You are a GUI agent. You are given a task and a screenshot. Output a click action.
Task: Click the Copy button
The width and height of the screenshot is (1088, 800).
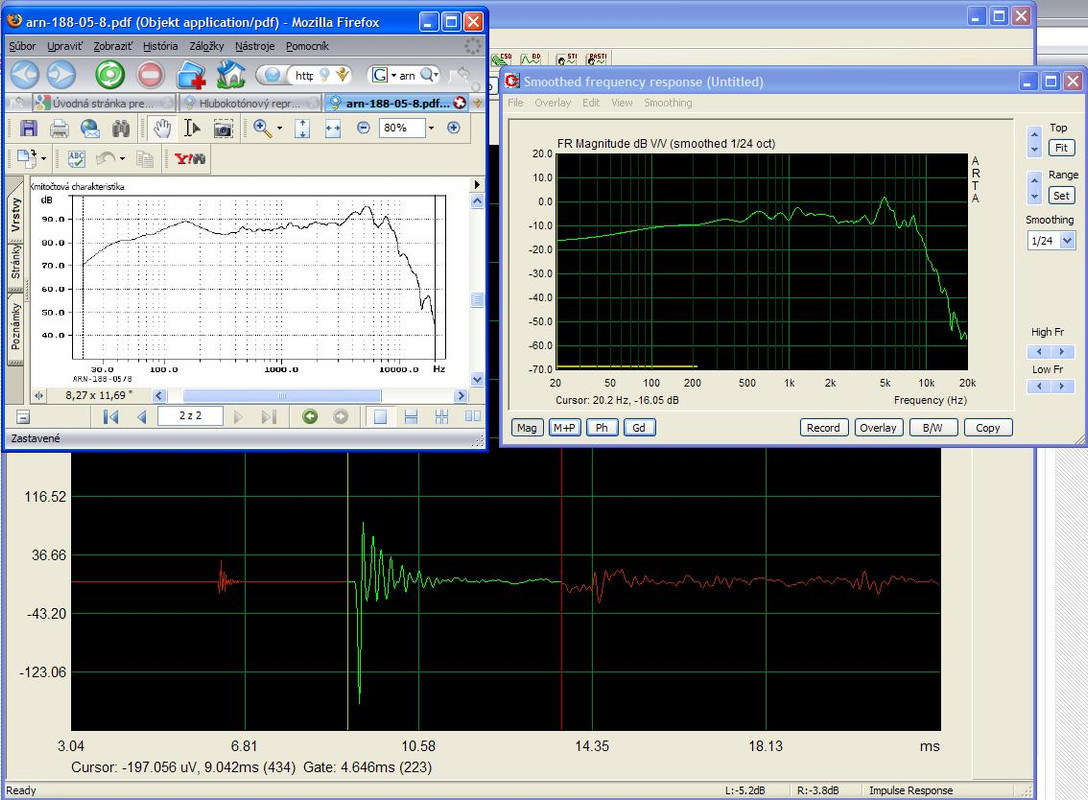point(987,427)
